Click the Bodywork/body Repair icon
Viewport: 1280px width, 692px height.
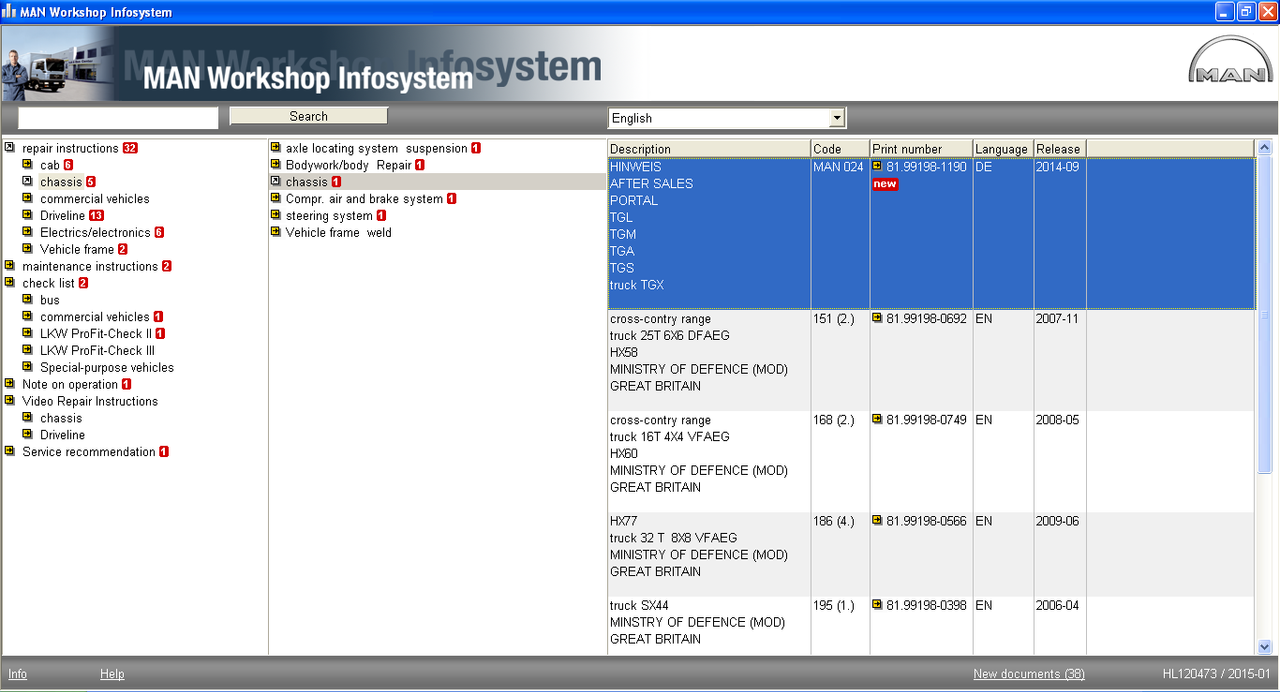click(275, 164)
